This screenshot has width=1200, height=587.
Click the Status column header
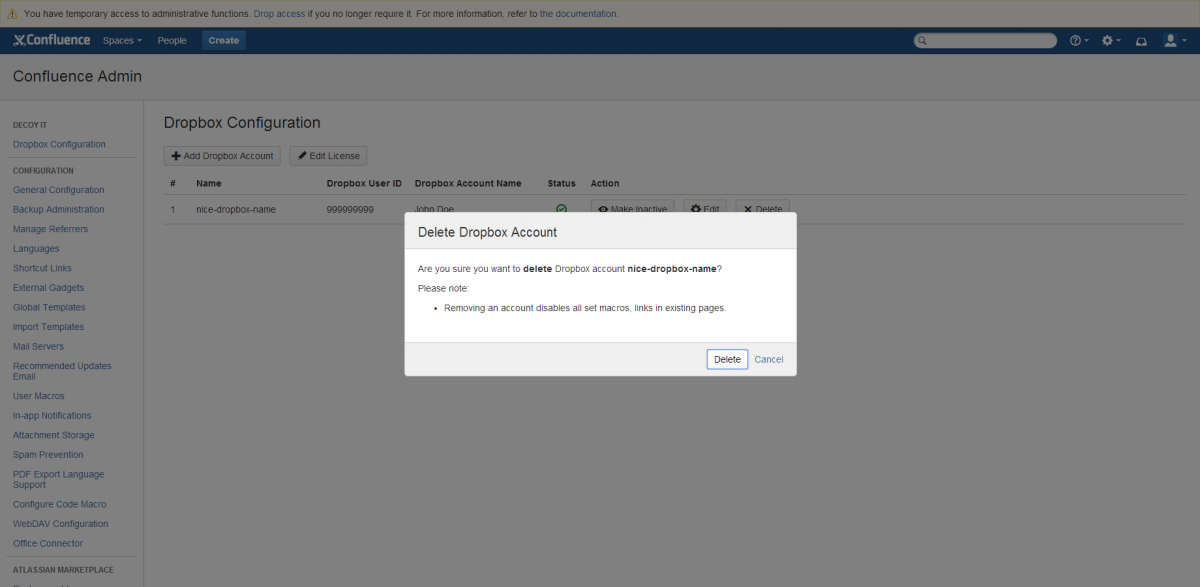click(x=562, y=184)
